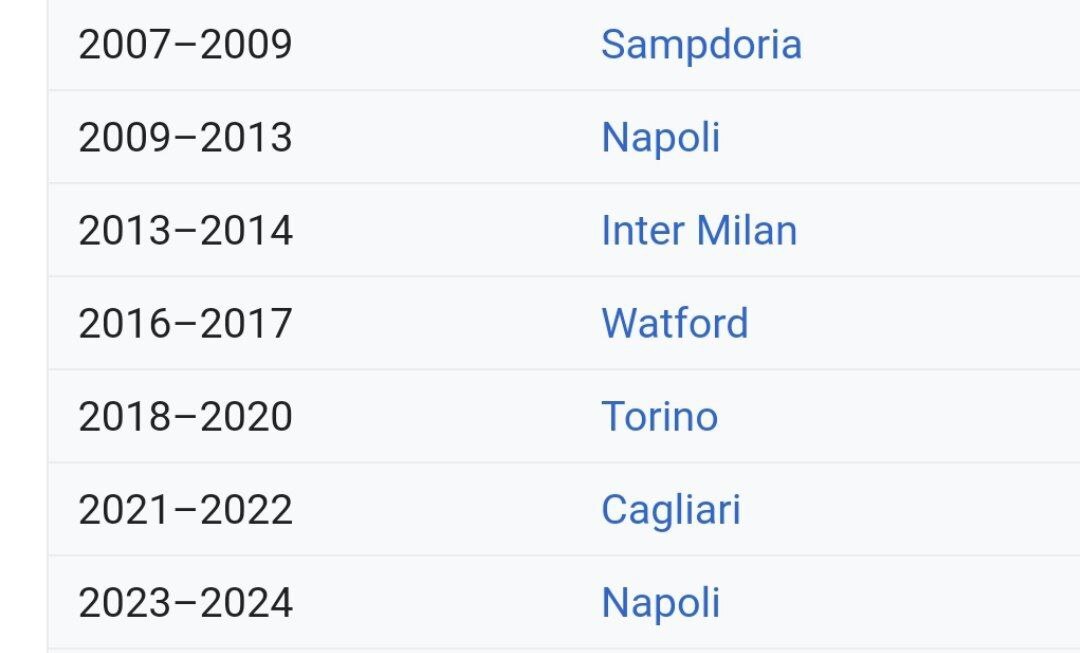Screen dimensions: 1080x653
Task: Click the 2007–2009 years cell
Action: point(185,45)
